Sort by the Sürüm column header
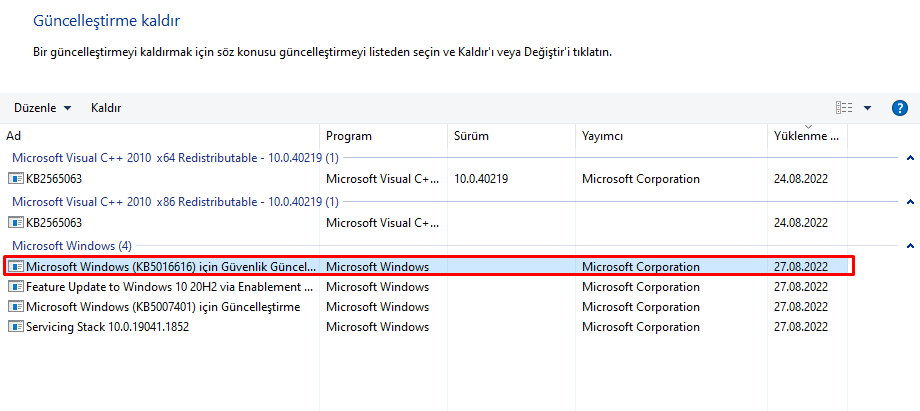 512,136
